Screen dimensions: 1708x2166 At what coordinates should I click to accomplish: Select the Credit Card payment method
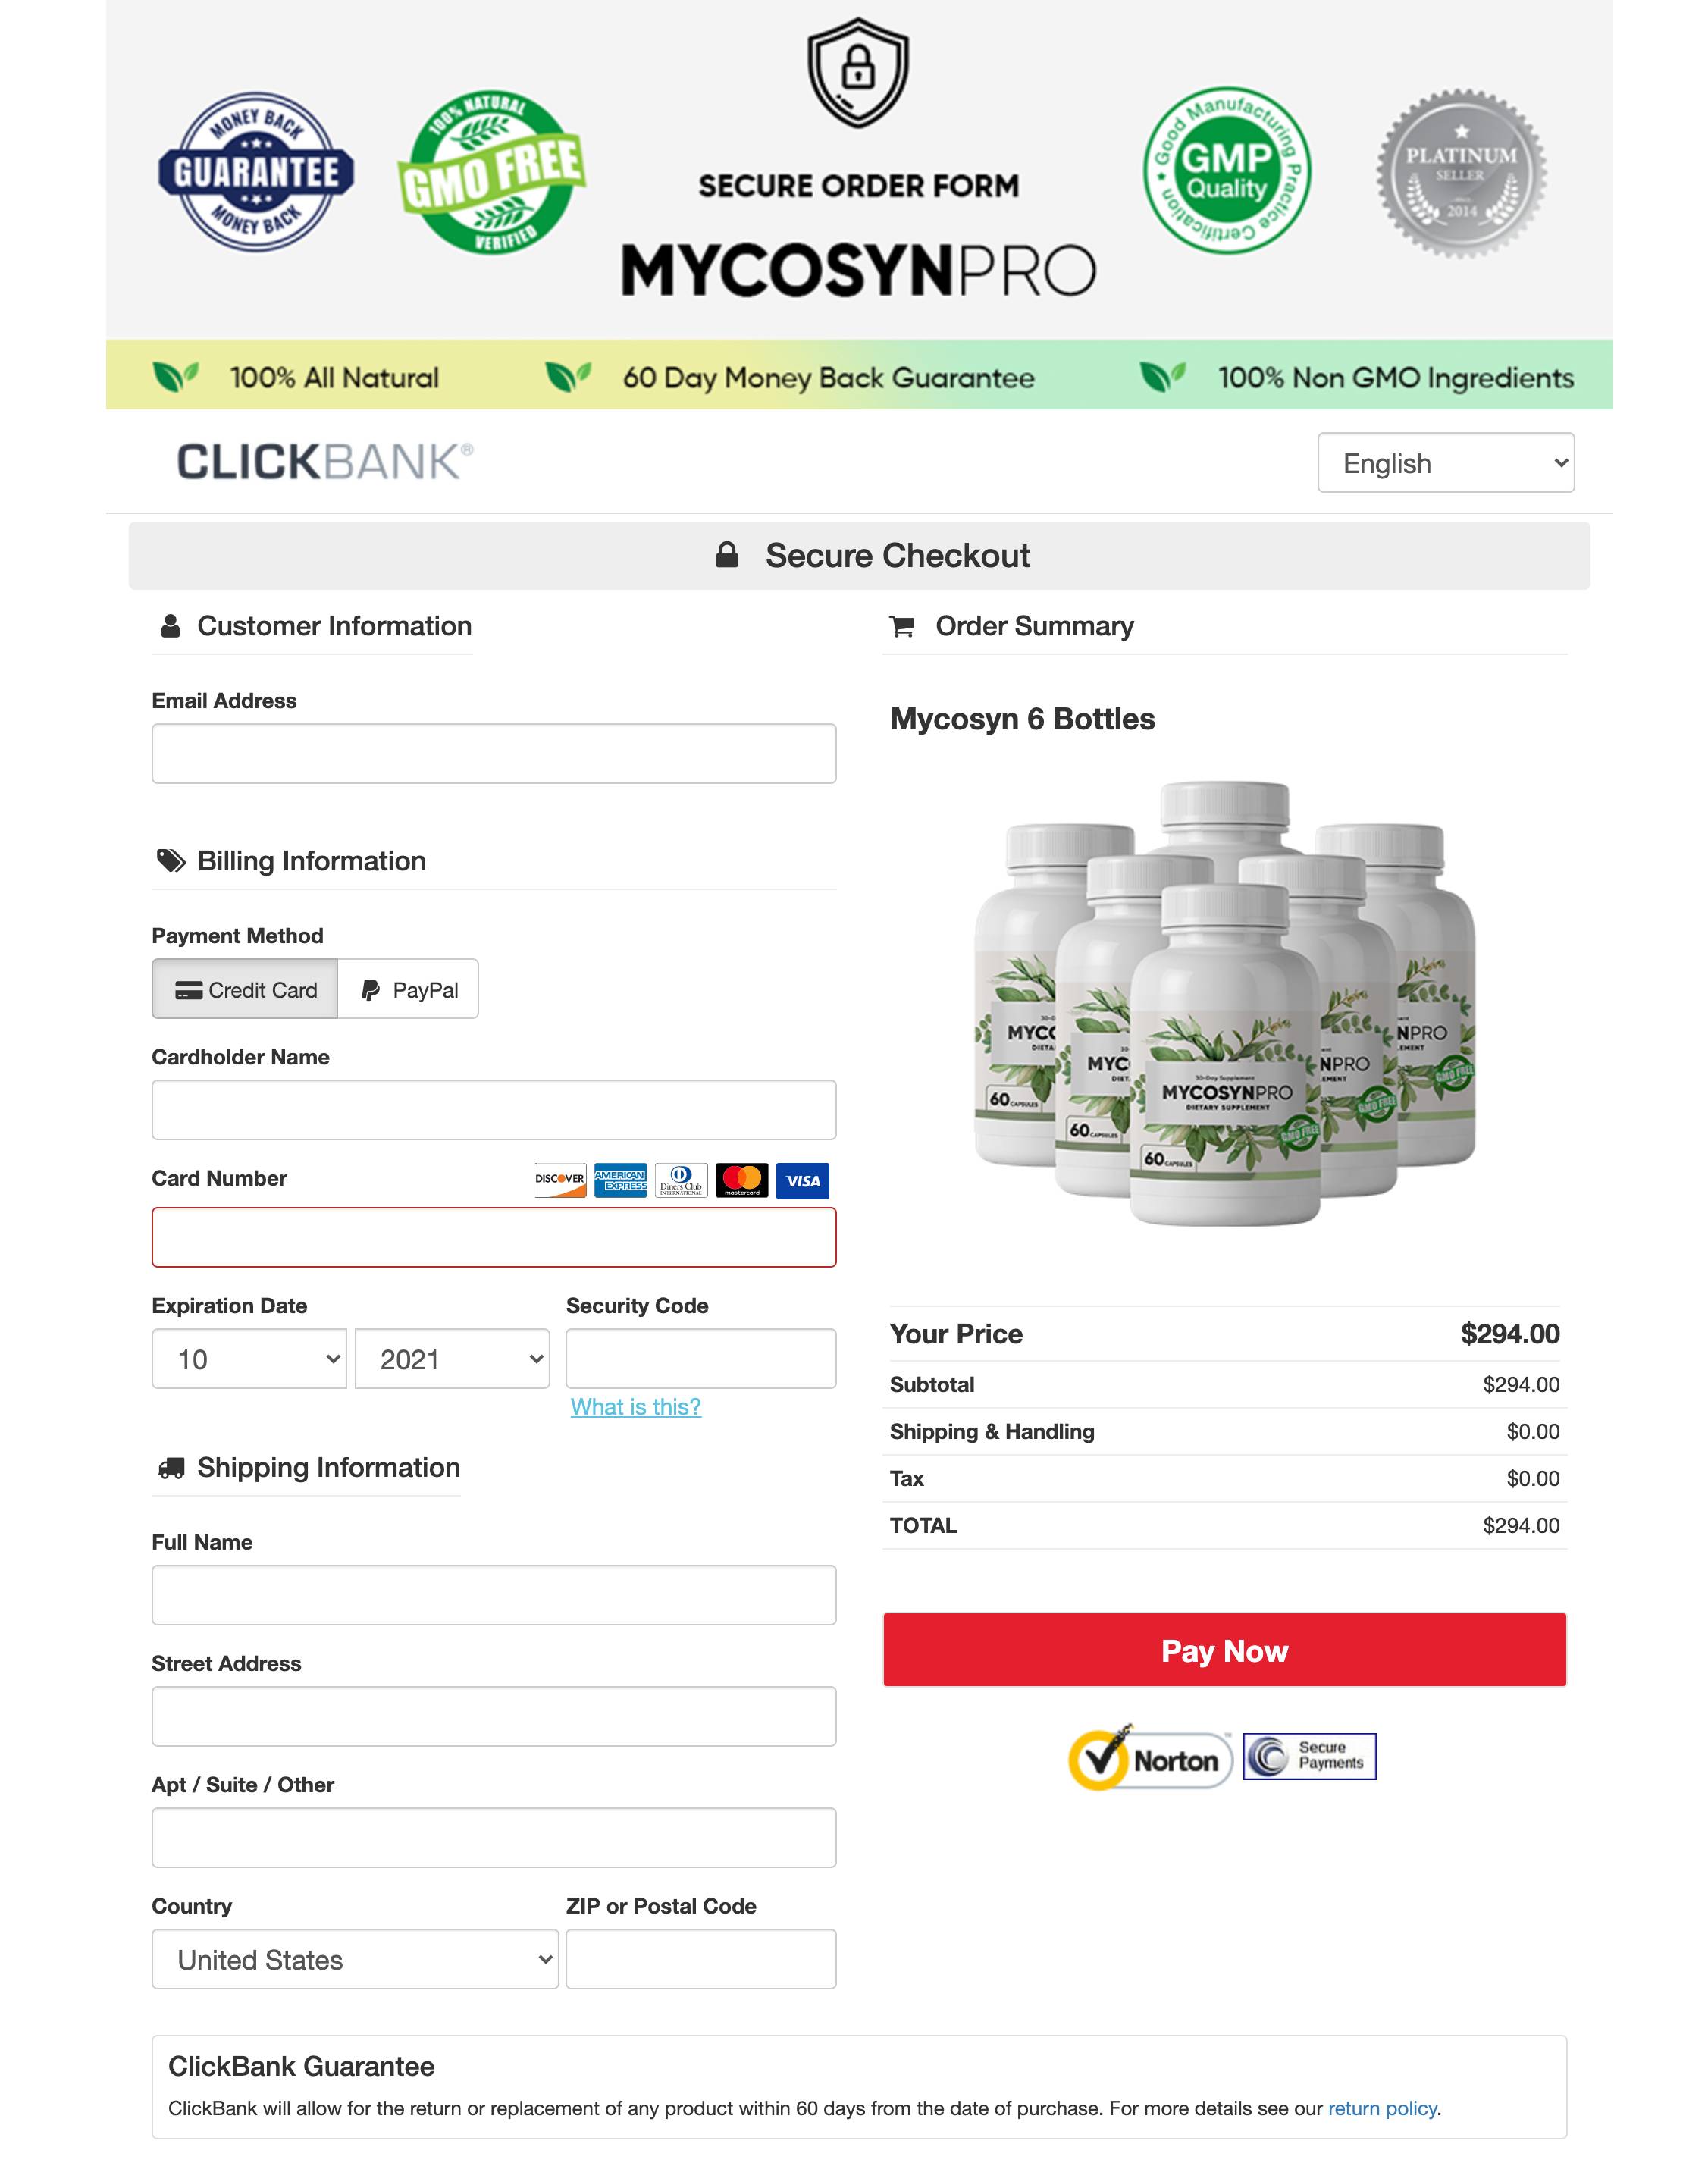click(244, 988)
